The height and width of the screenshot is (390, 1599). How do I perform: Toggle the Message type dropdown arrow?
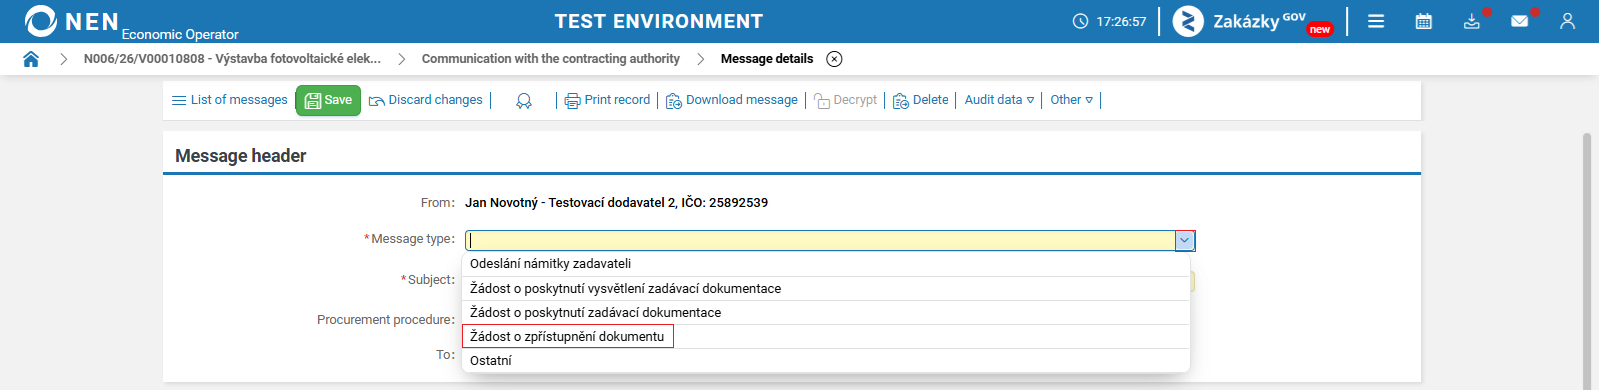pyautogui.click(x=1185, y=240)
